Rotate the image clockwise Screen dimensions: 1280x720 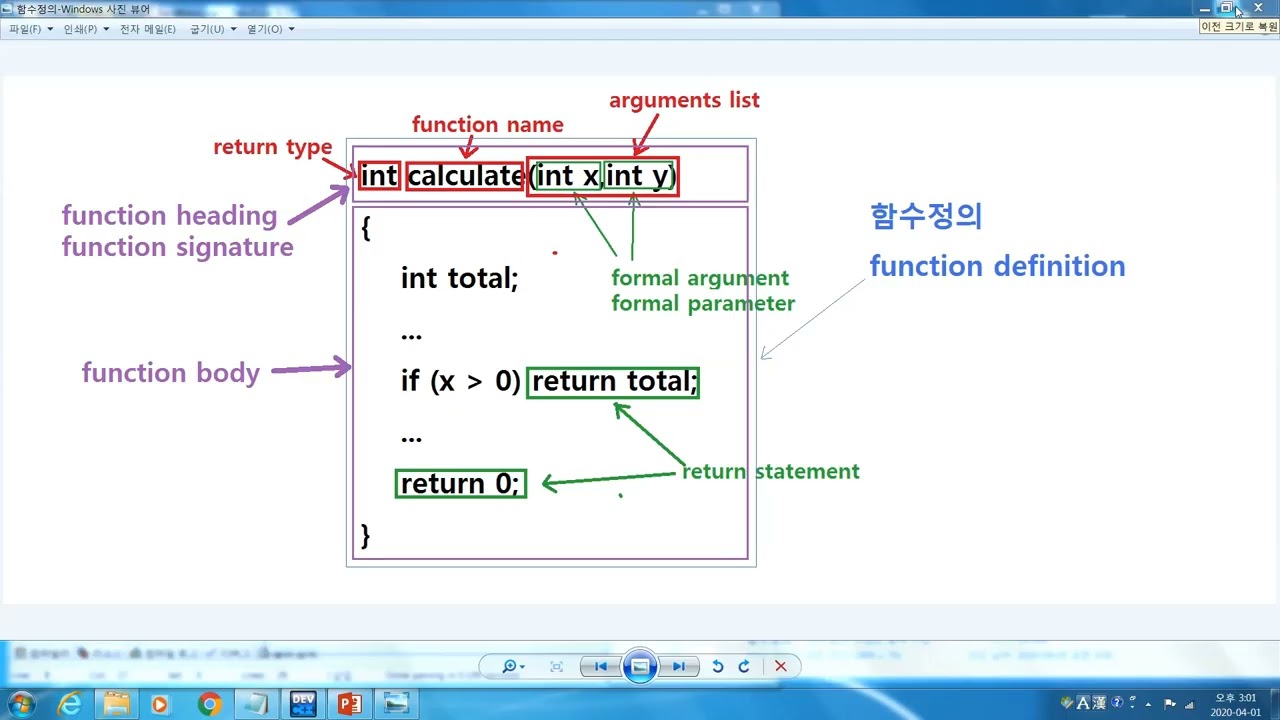pos(744,667)
